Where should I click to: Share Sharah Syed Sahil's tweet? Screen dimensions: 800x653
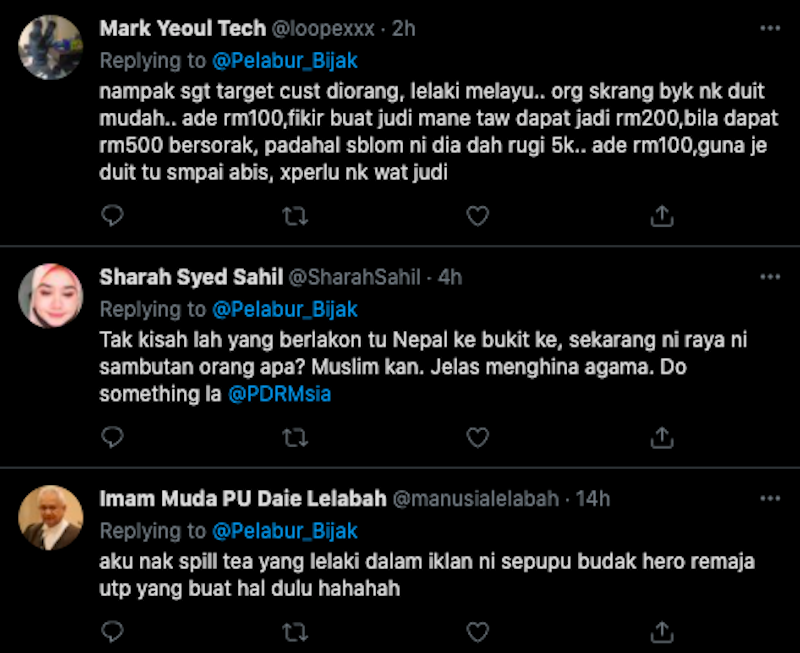pyautogui.click(x=661, y=437)
